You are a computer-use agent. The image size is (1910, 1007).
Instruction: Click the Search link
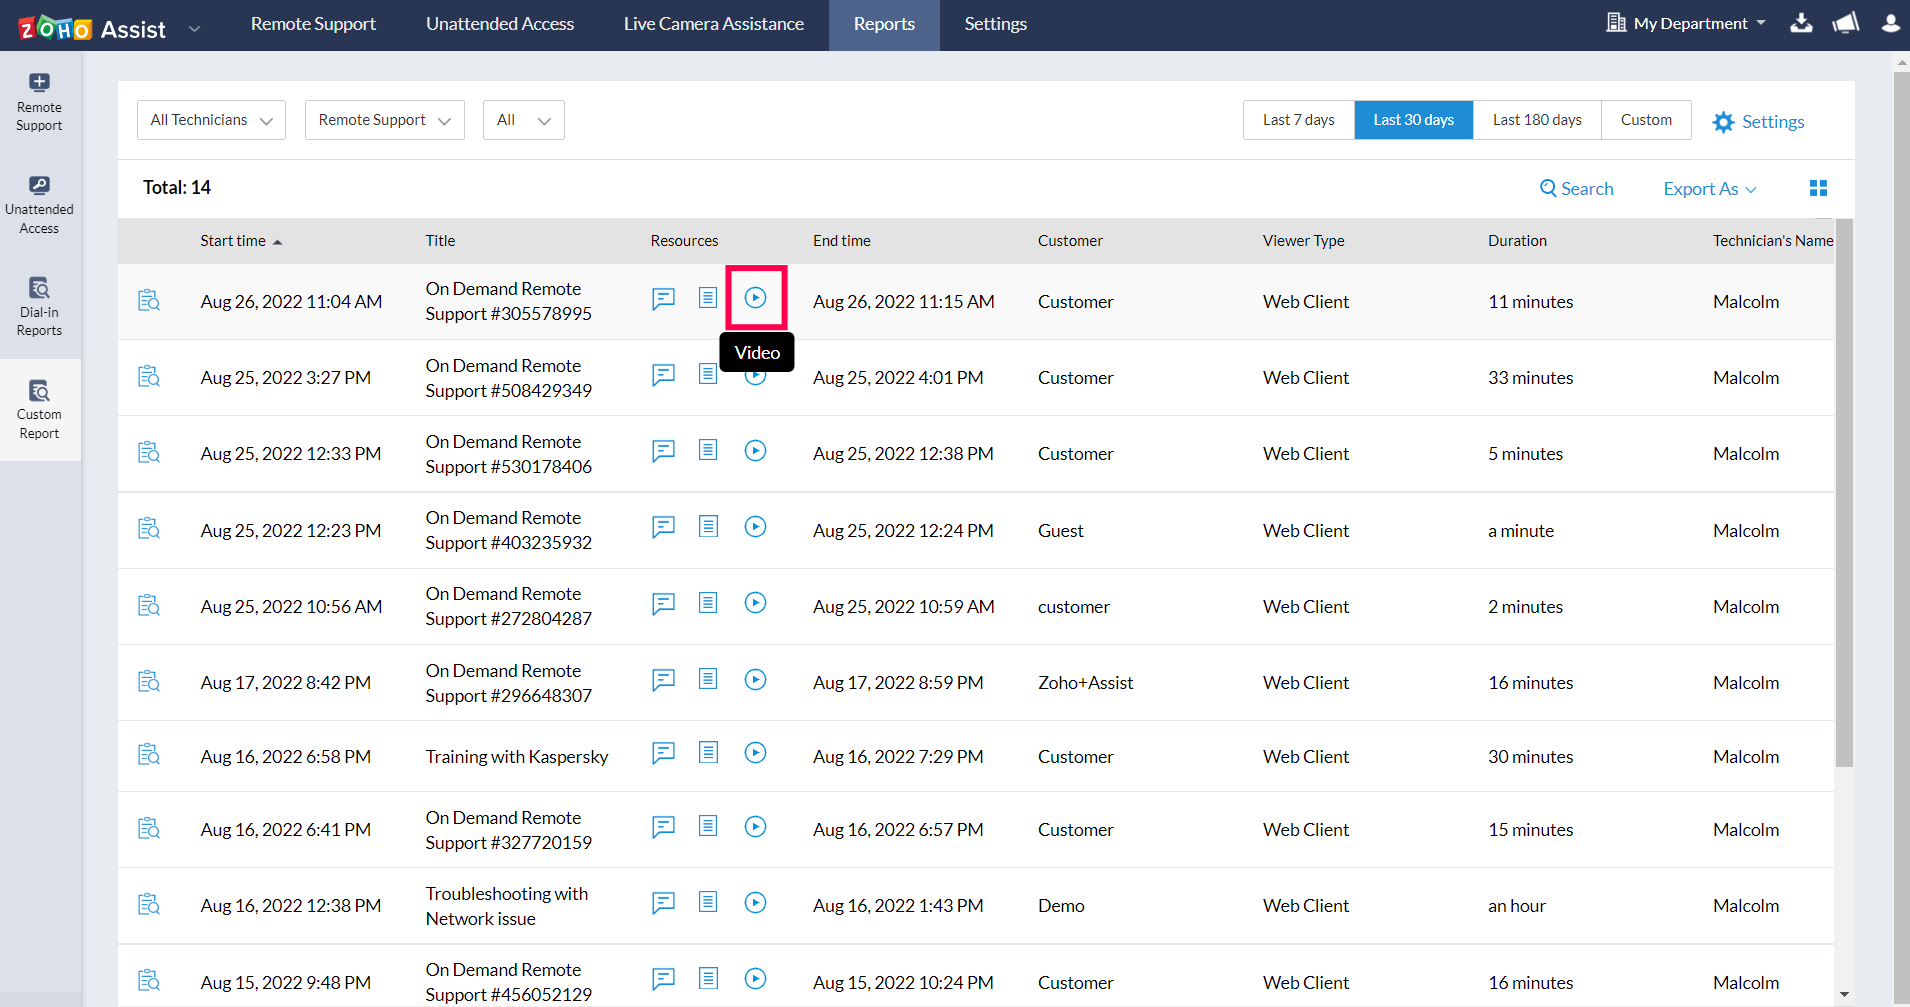tap(1576, 189)
